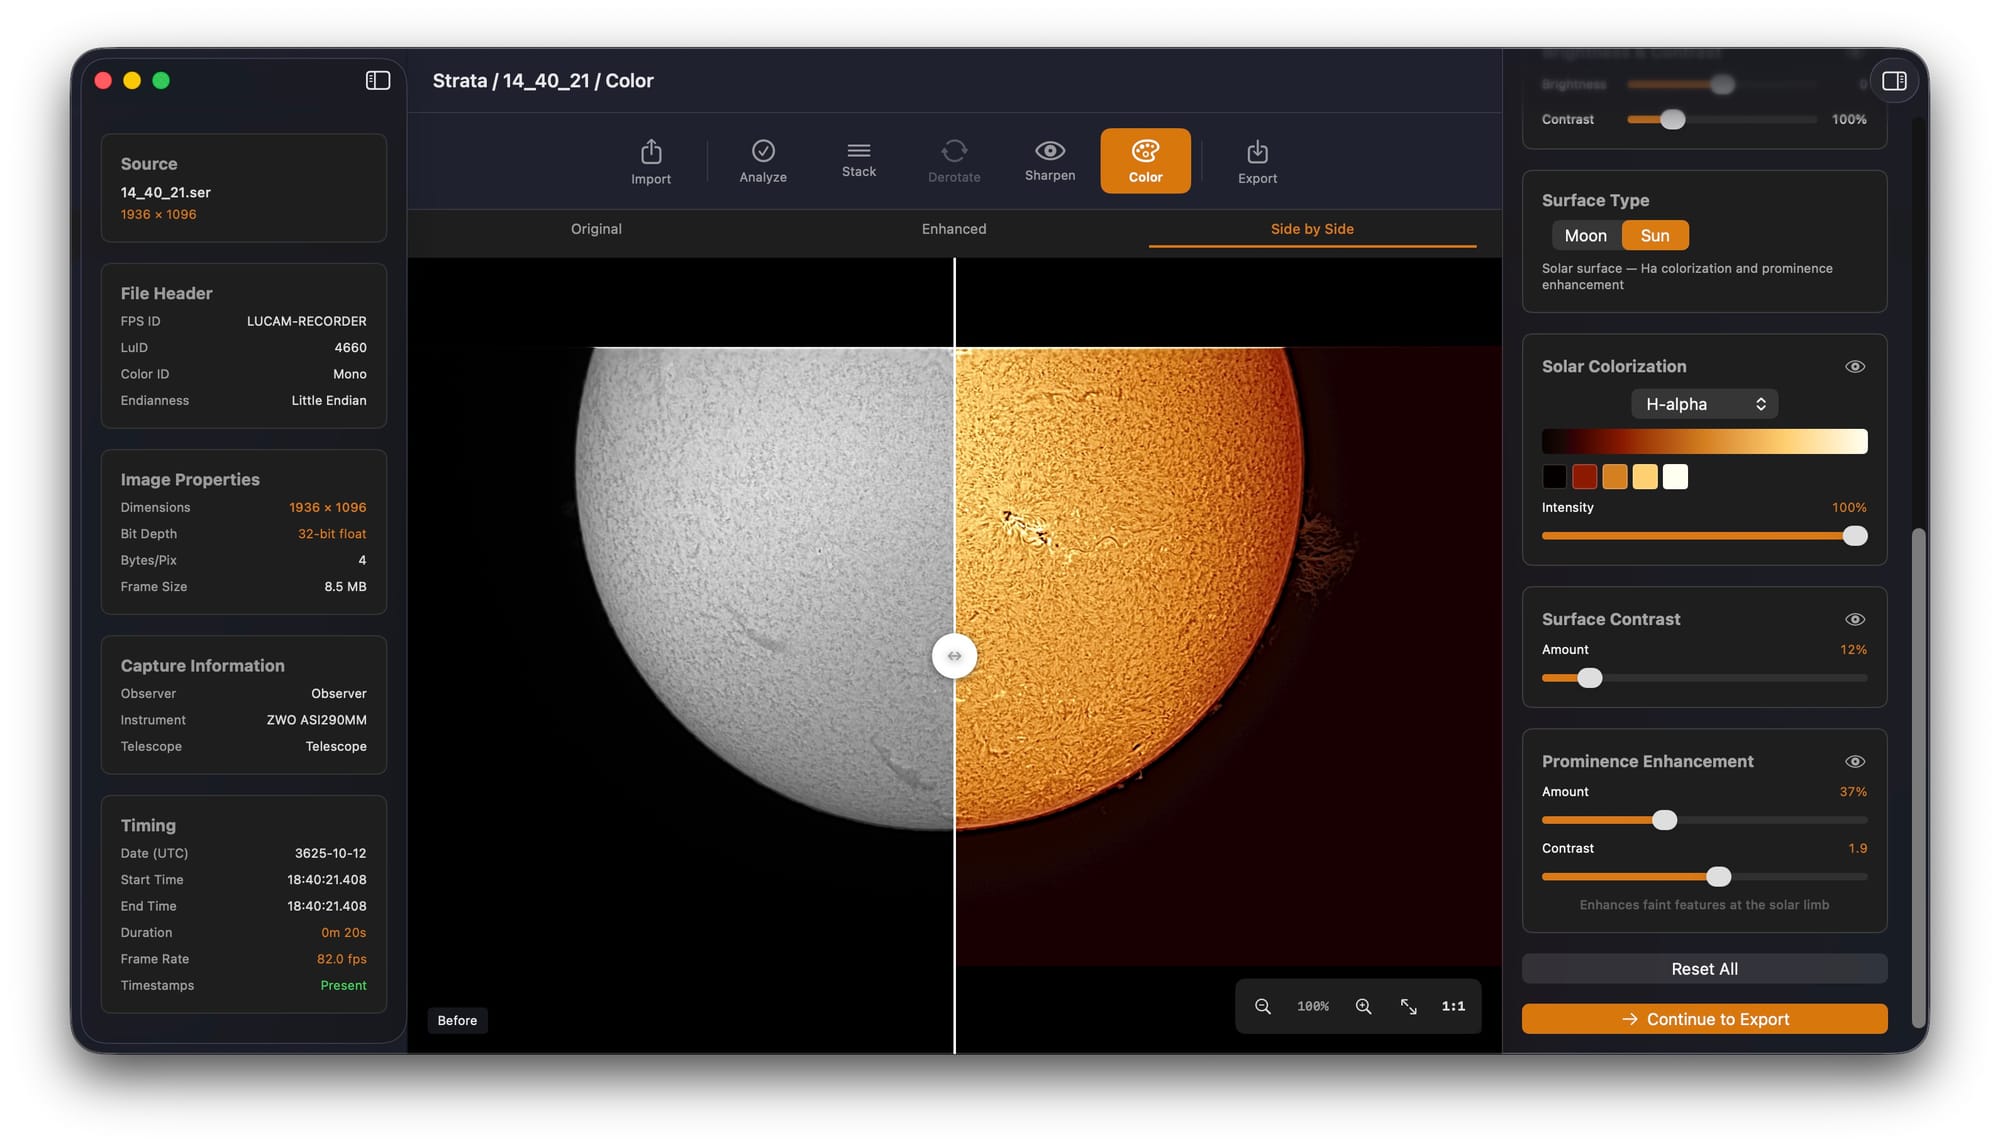2000x1147 pixels.
Task: Toggle the left sidebar panel icon
Action: pos(378,81)
